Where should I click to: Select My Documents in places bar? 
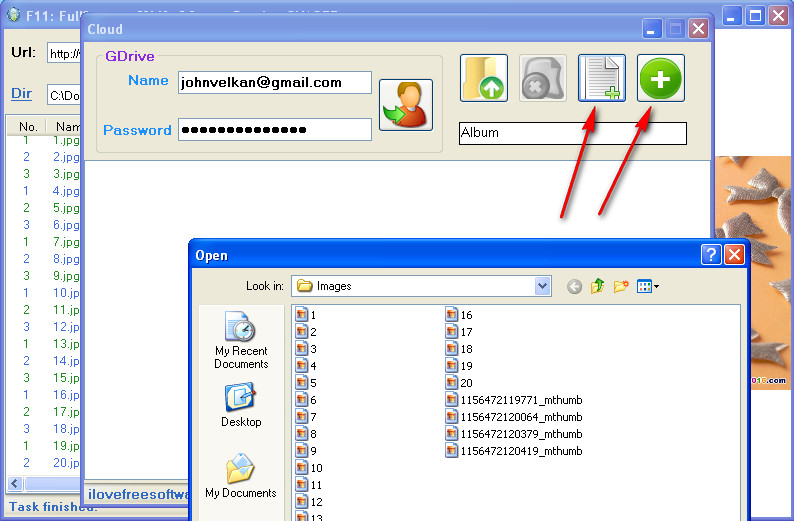pos(241,476)
